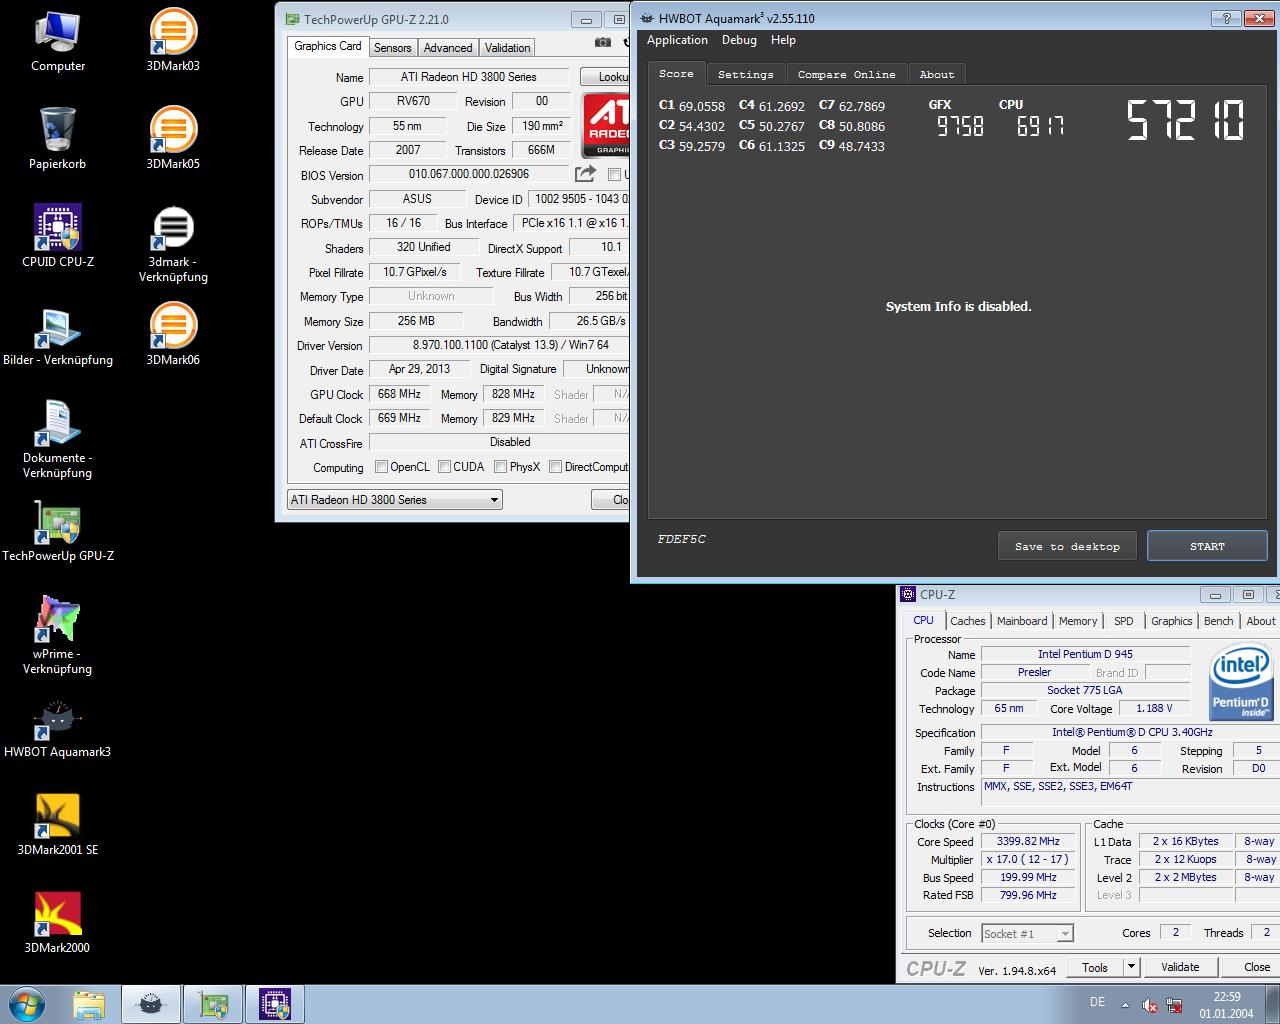Toggle the OpenCL checkbox in GPU-Z
This screenshot has height=1024, width=1280.
pyautogui.click(x=381, y=467)
